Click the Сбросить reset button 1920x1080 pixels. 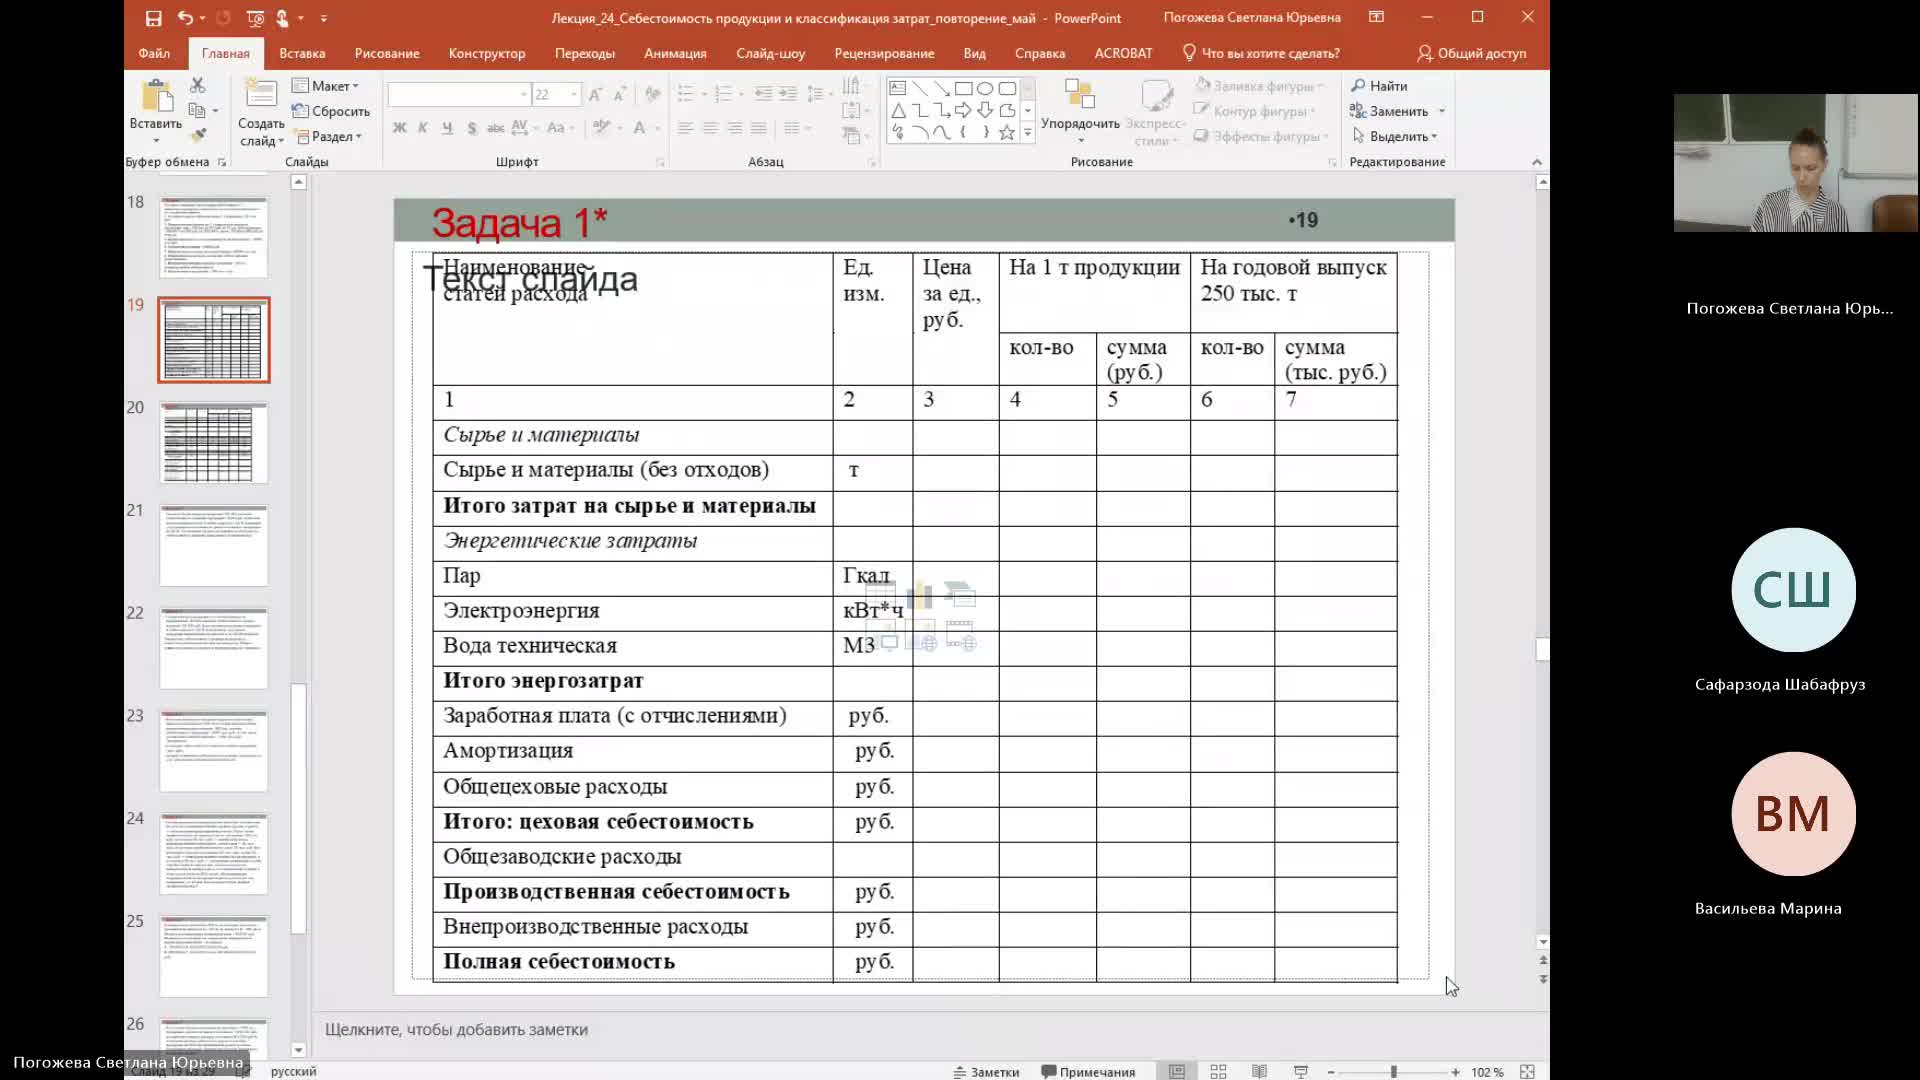pyautogui.click(x=331, y=111)
